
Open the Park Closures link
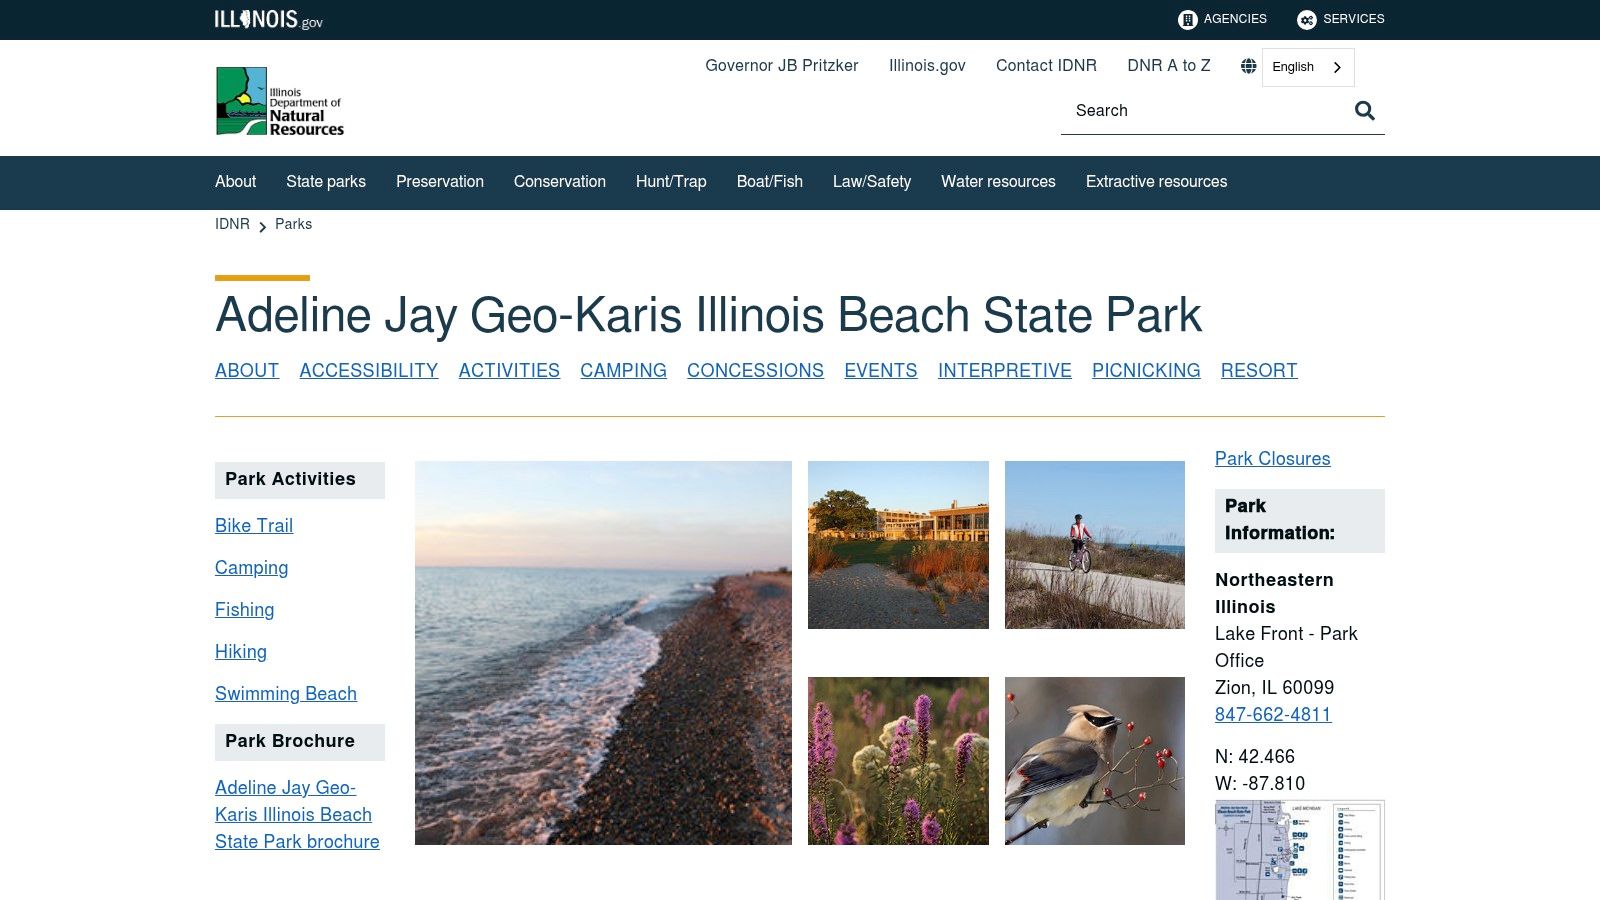1272,459
